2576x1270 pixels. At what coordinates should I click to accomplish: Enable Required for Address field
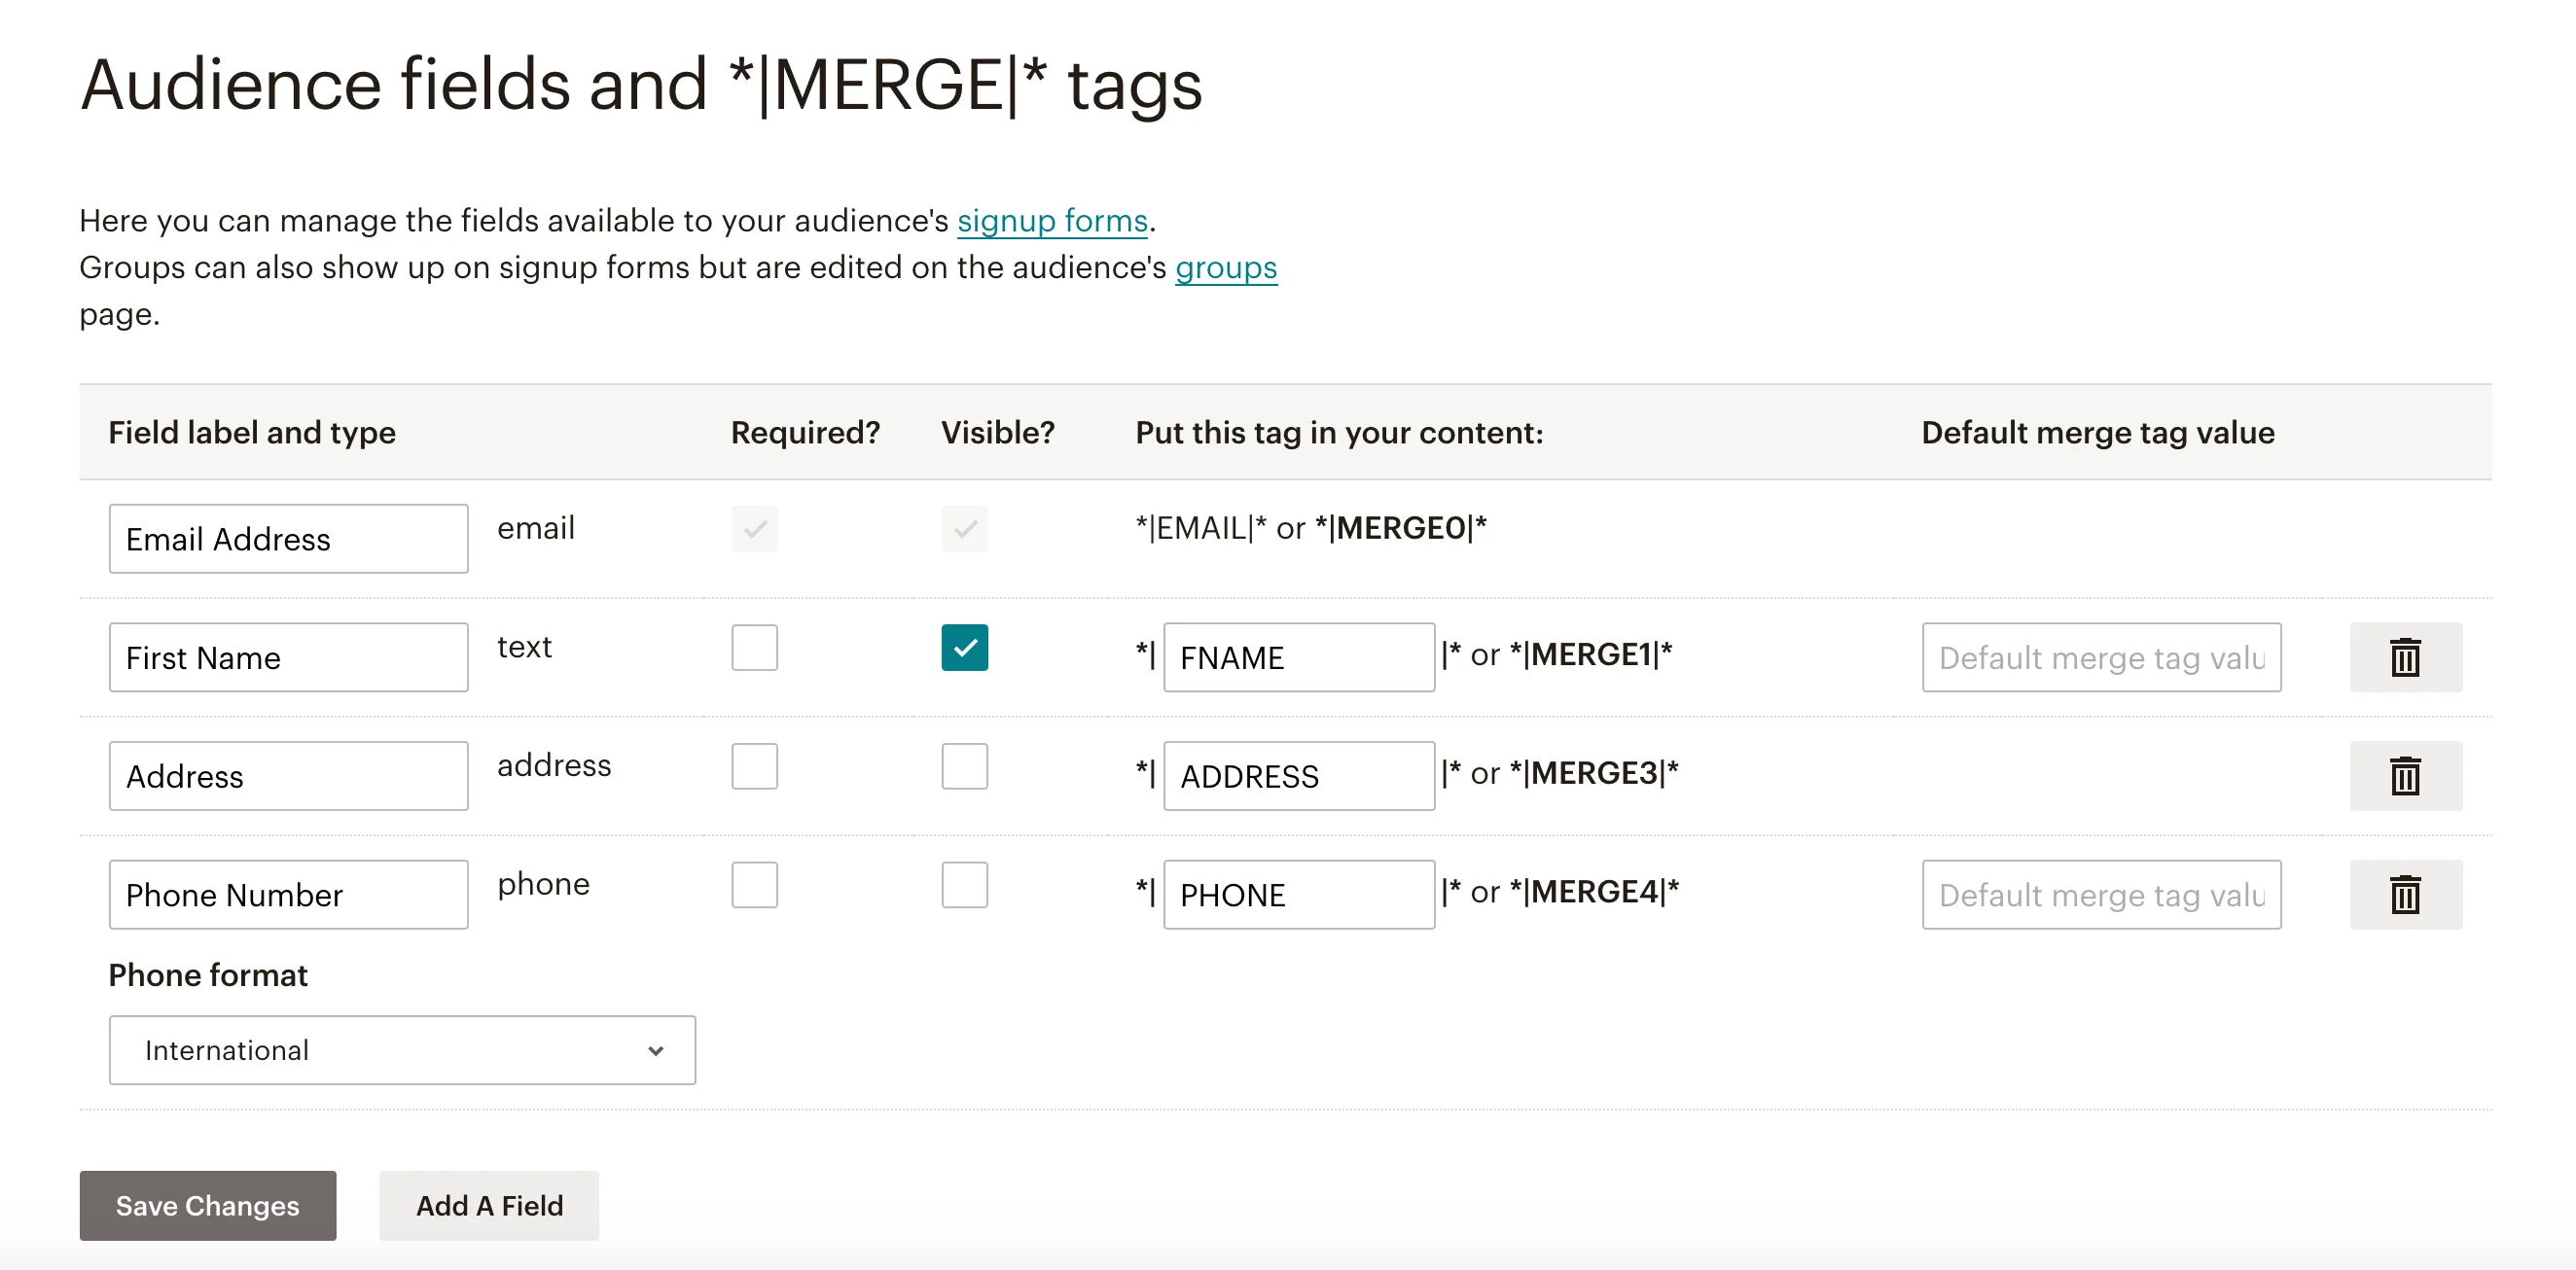[754, 766]
